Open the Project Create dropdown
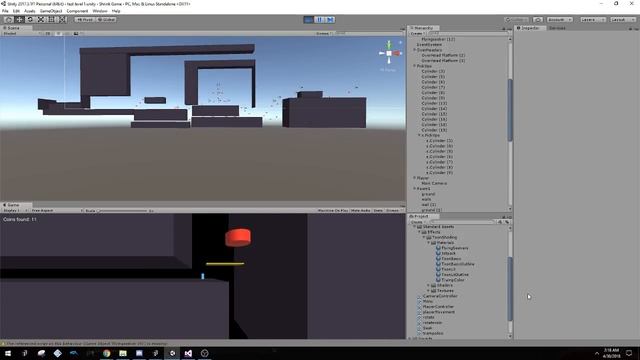Viewport: 640px width, 360px height. coord(417,222)
